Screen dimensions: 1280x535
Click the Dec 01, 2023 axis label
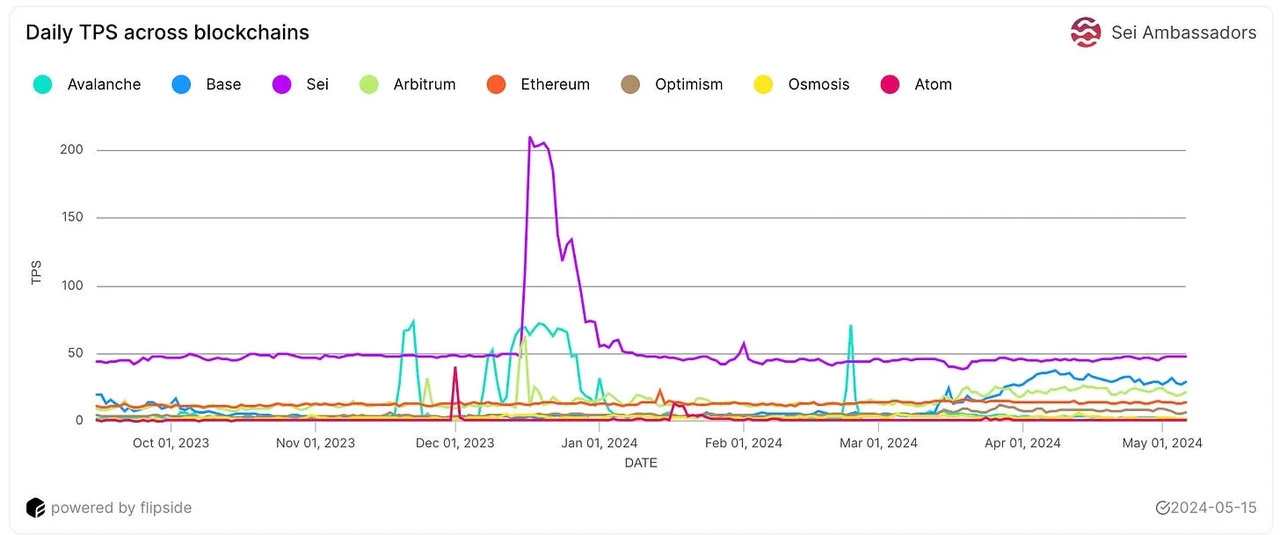click(x=455, y=442)
